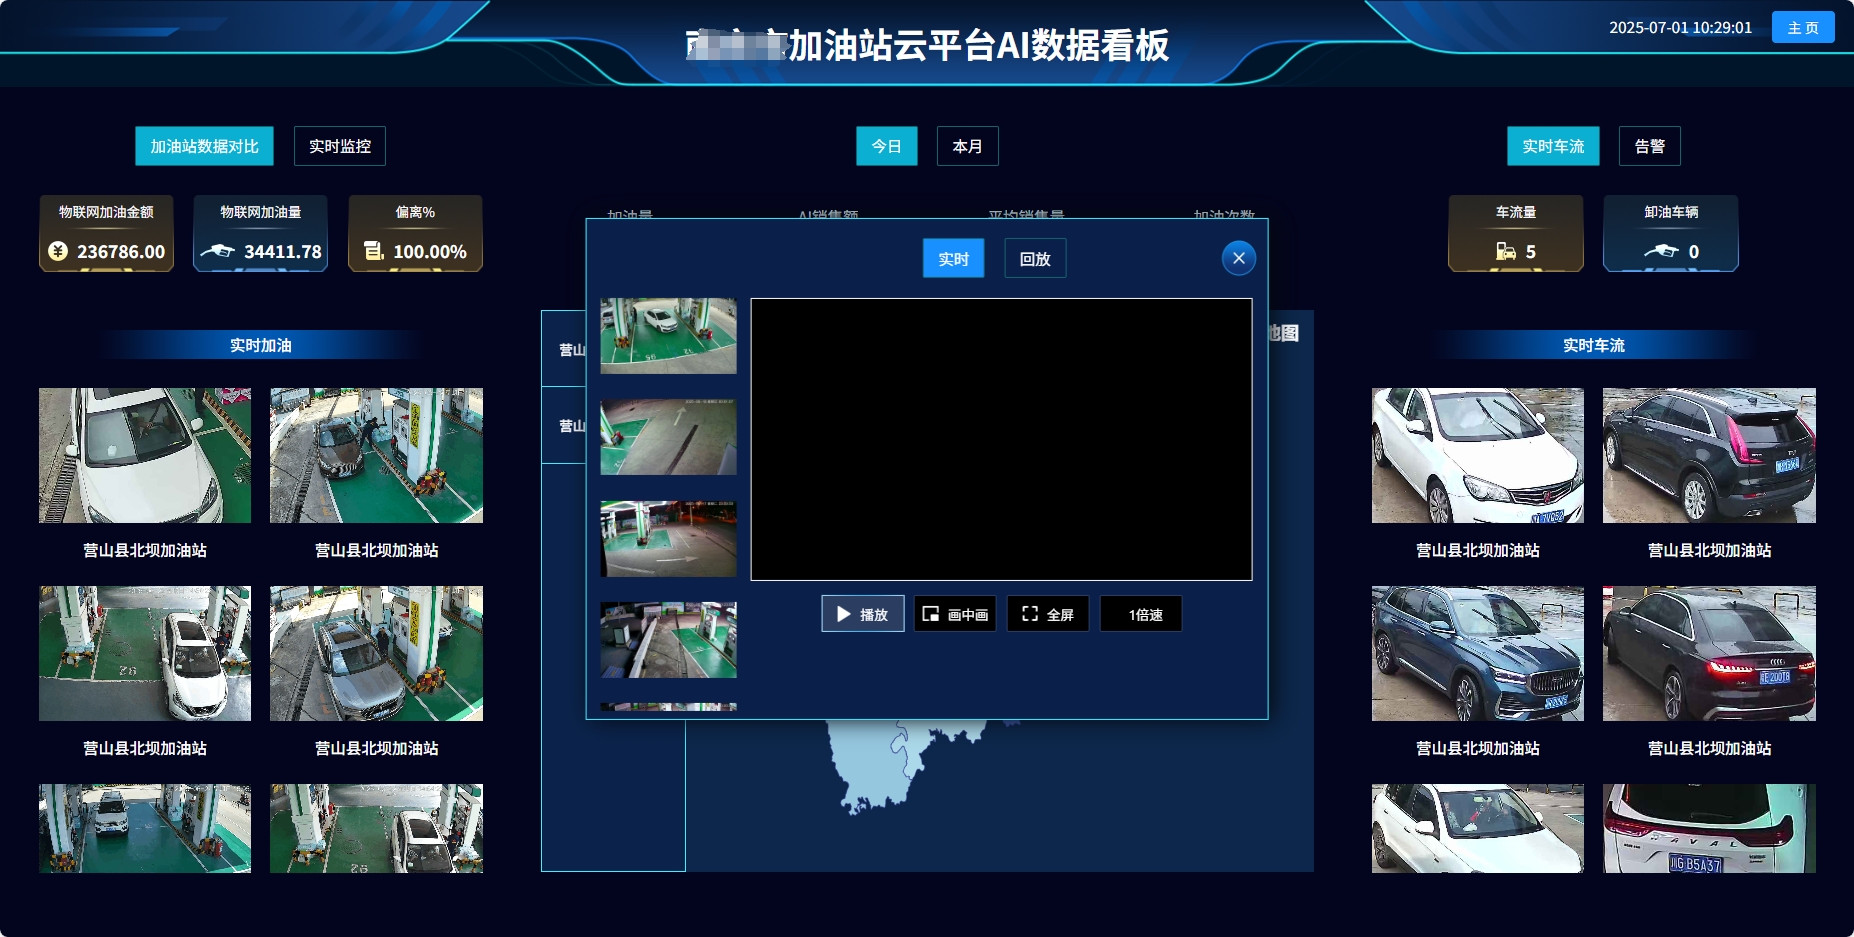Click the gas station icon in 车流量 card
Screen dimensions: 1854x937
pos(1506,251)
